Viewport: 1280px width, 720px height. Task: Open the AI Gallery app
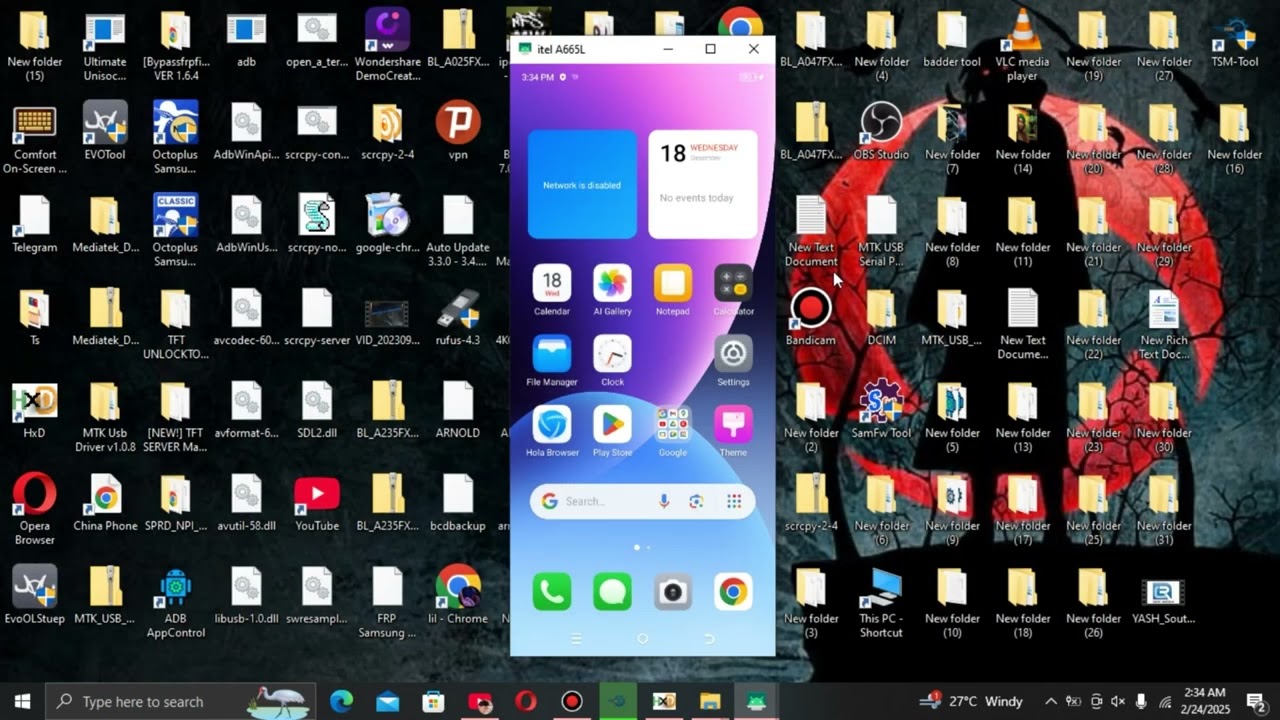point(612,284)
